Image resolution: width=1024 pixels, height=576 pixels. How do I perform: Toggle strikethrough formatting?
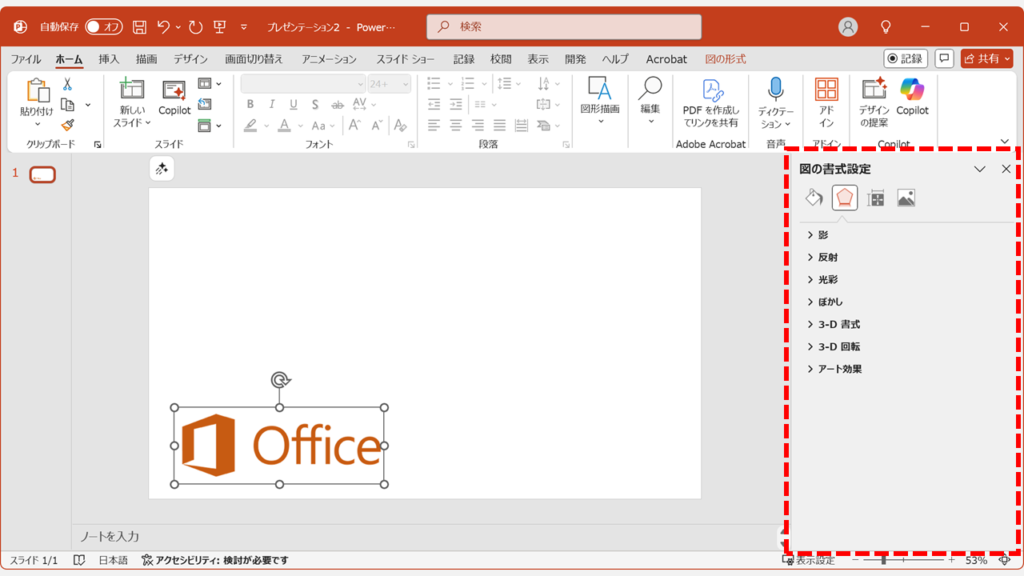[337, 104]
